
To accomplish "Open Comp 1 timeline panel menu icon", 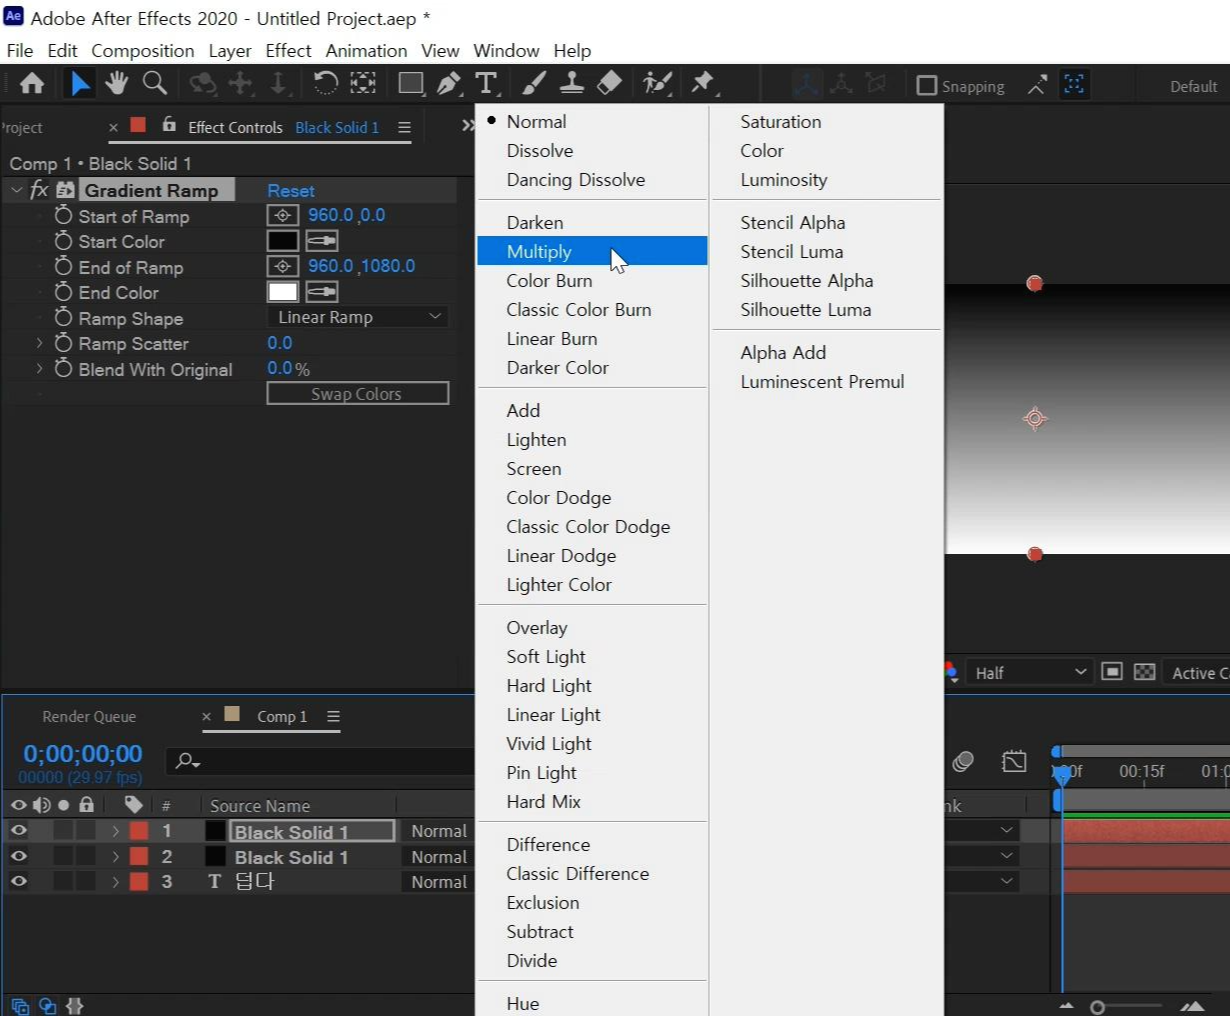I will [x=333, y=716].
